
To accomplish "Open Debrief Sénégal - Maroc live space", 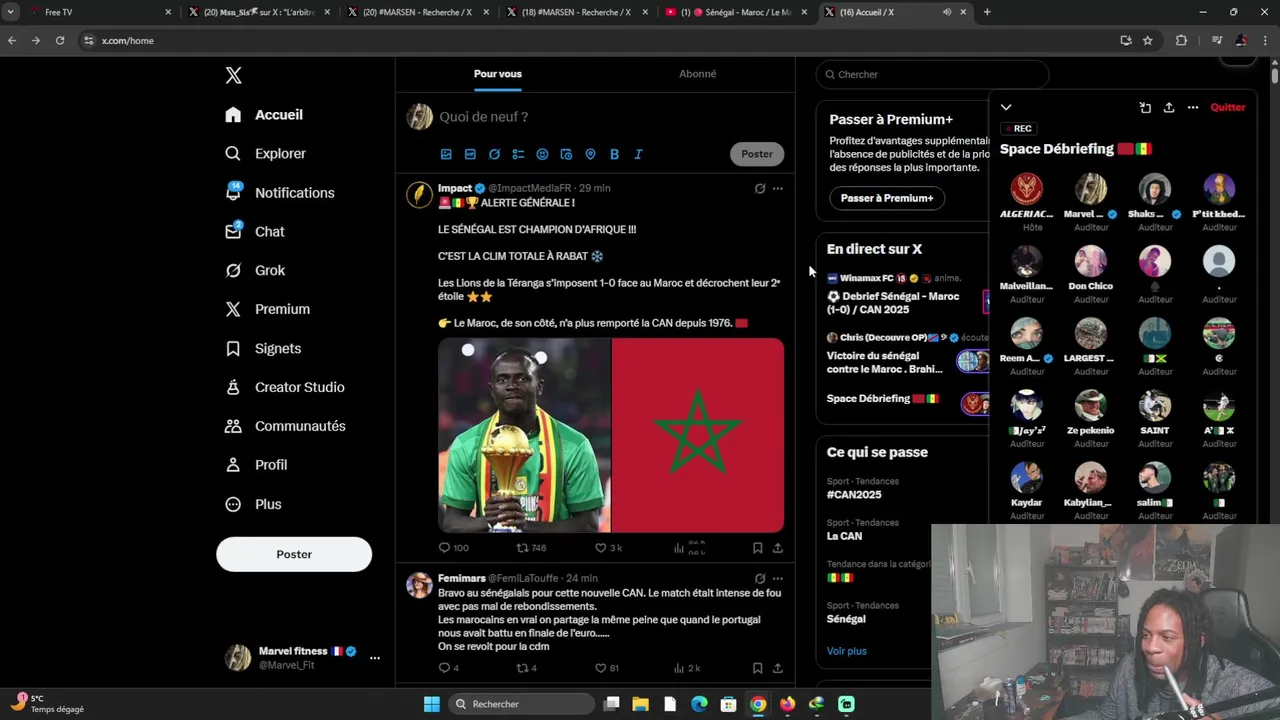I will coord(905,294).
